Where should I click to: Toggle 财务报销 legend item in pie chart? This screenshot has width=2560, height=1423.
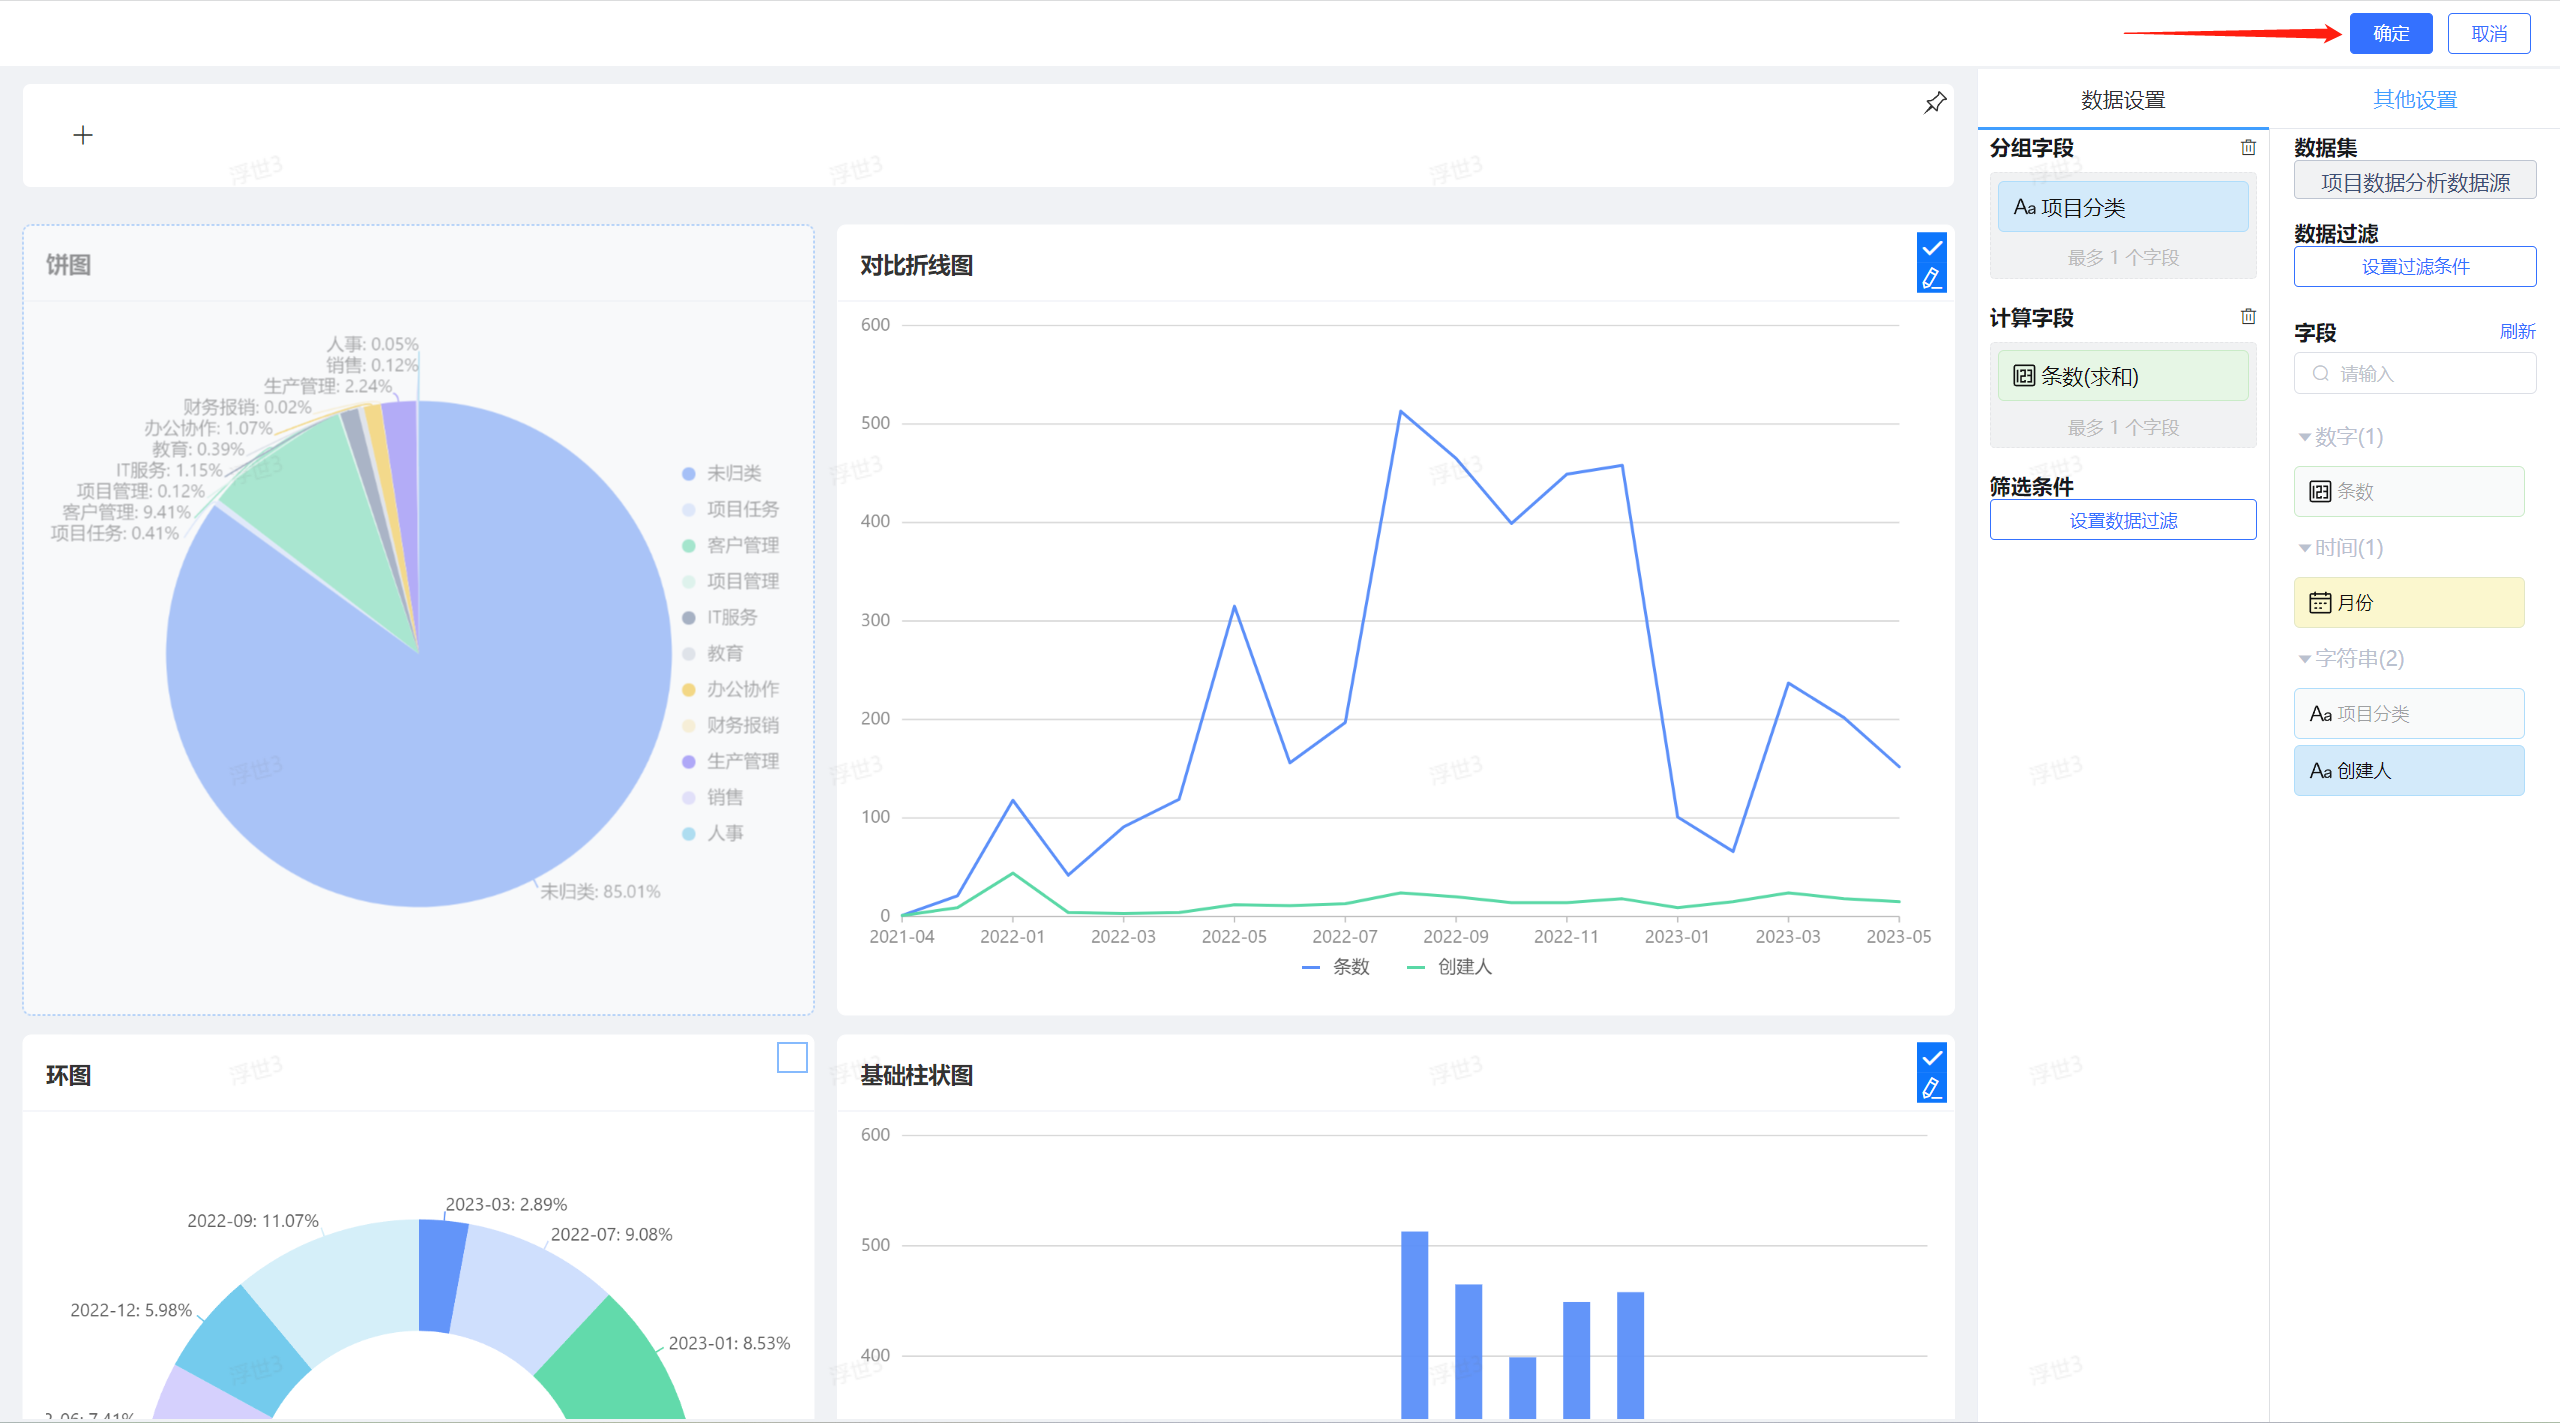pos(731,725)
